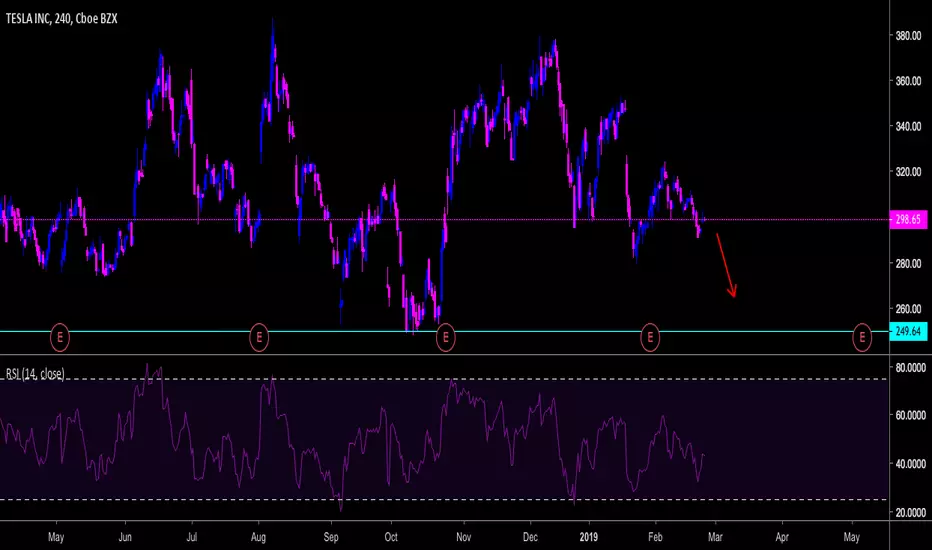The width and height of the screenshot is (932, 550).
Task: Click the 260.00 price axis value
Action: tap(908, 309)
